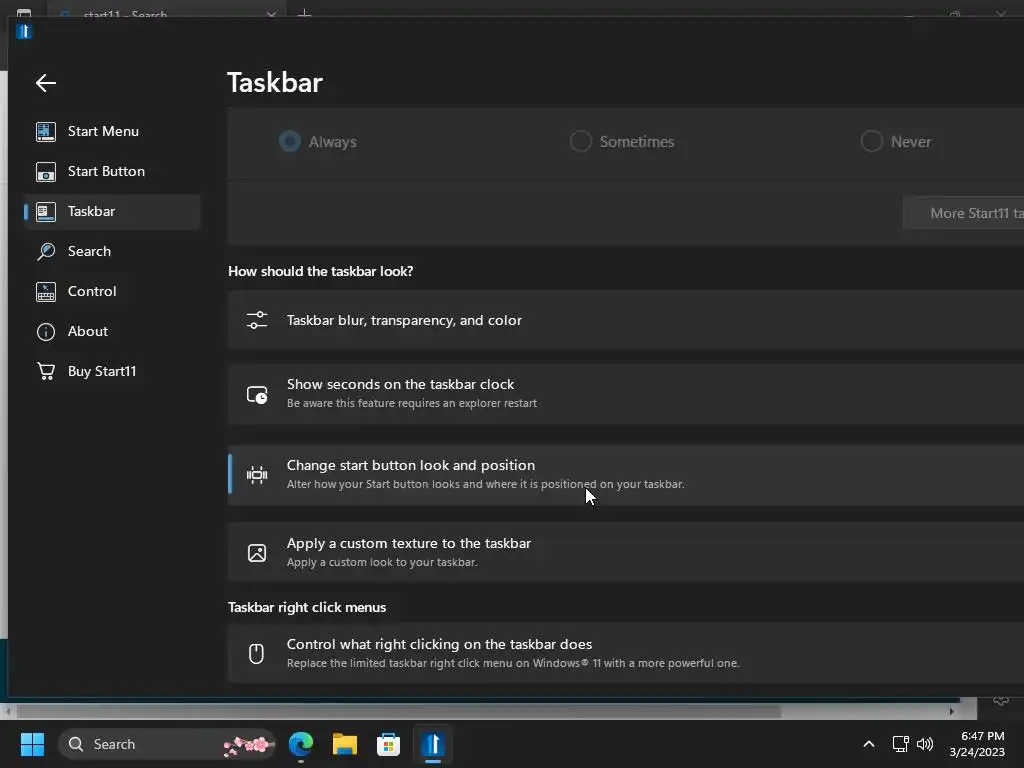Click the scrollbar left arrow
Screen dimensions: 1024x768
coord(8,711)
